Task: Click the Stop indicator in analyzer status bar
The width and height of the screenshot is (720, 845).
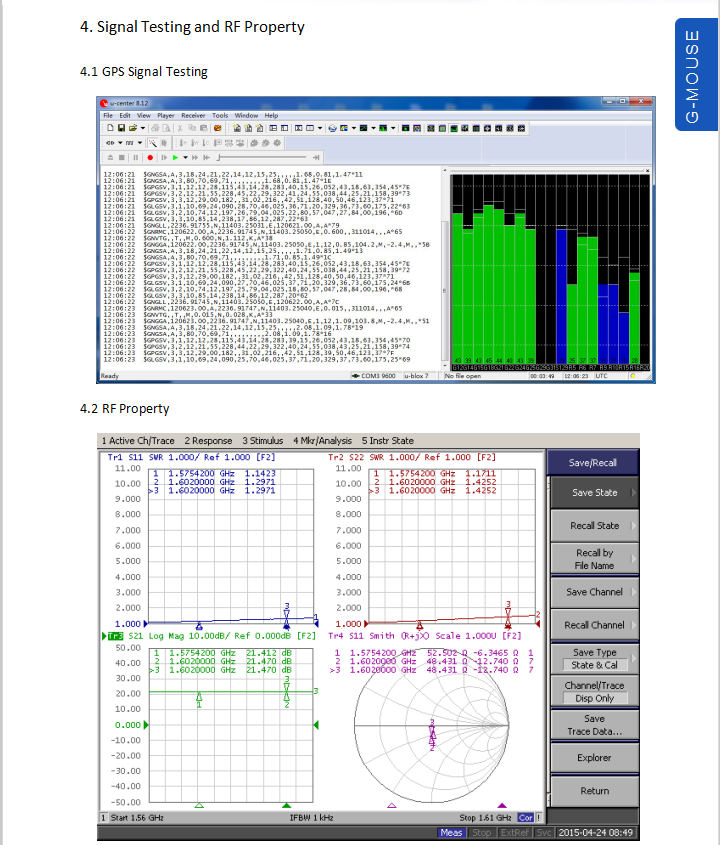Action: pos(481,833)
